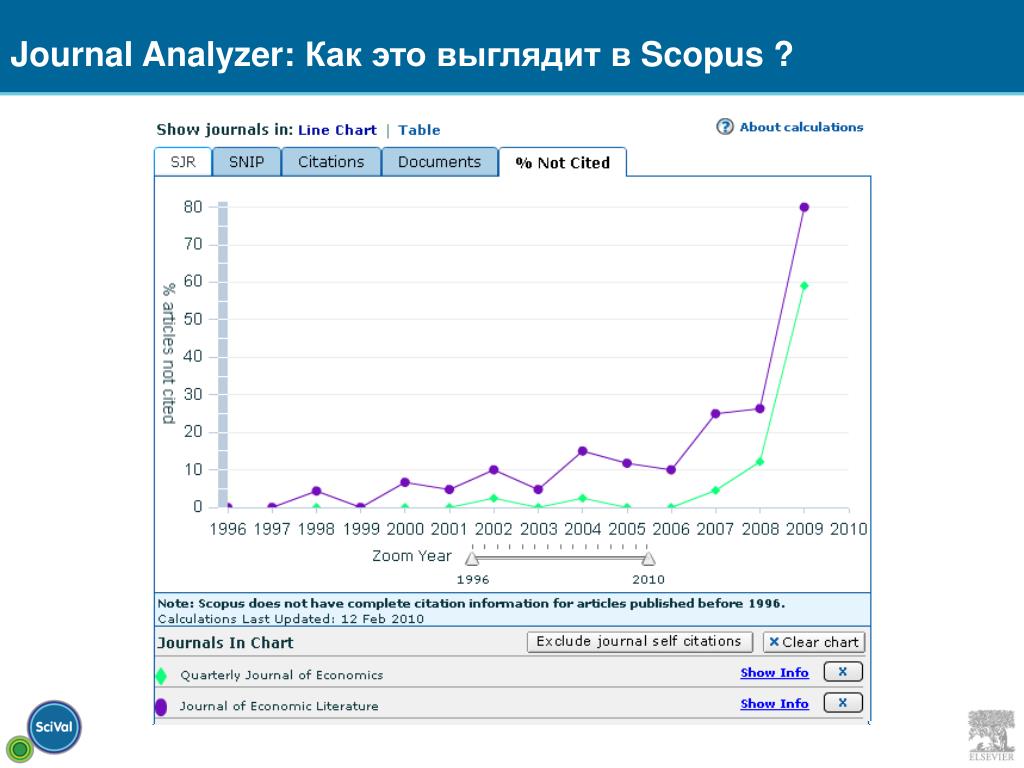Screen dimensions: 1024x768
Task: Click the Journal of Economic Literature name
Action: pos(279,706)
